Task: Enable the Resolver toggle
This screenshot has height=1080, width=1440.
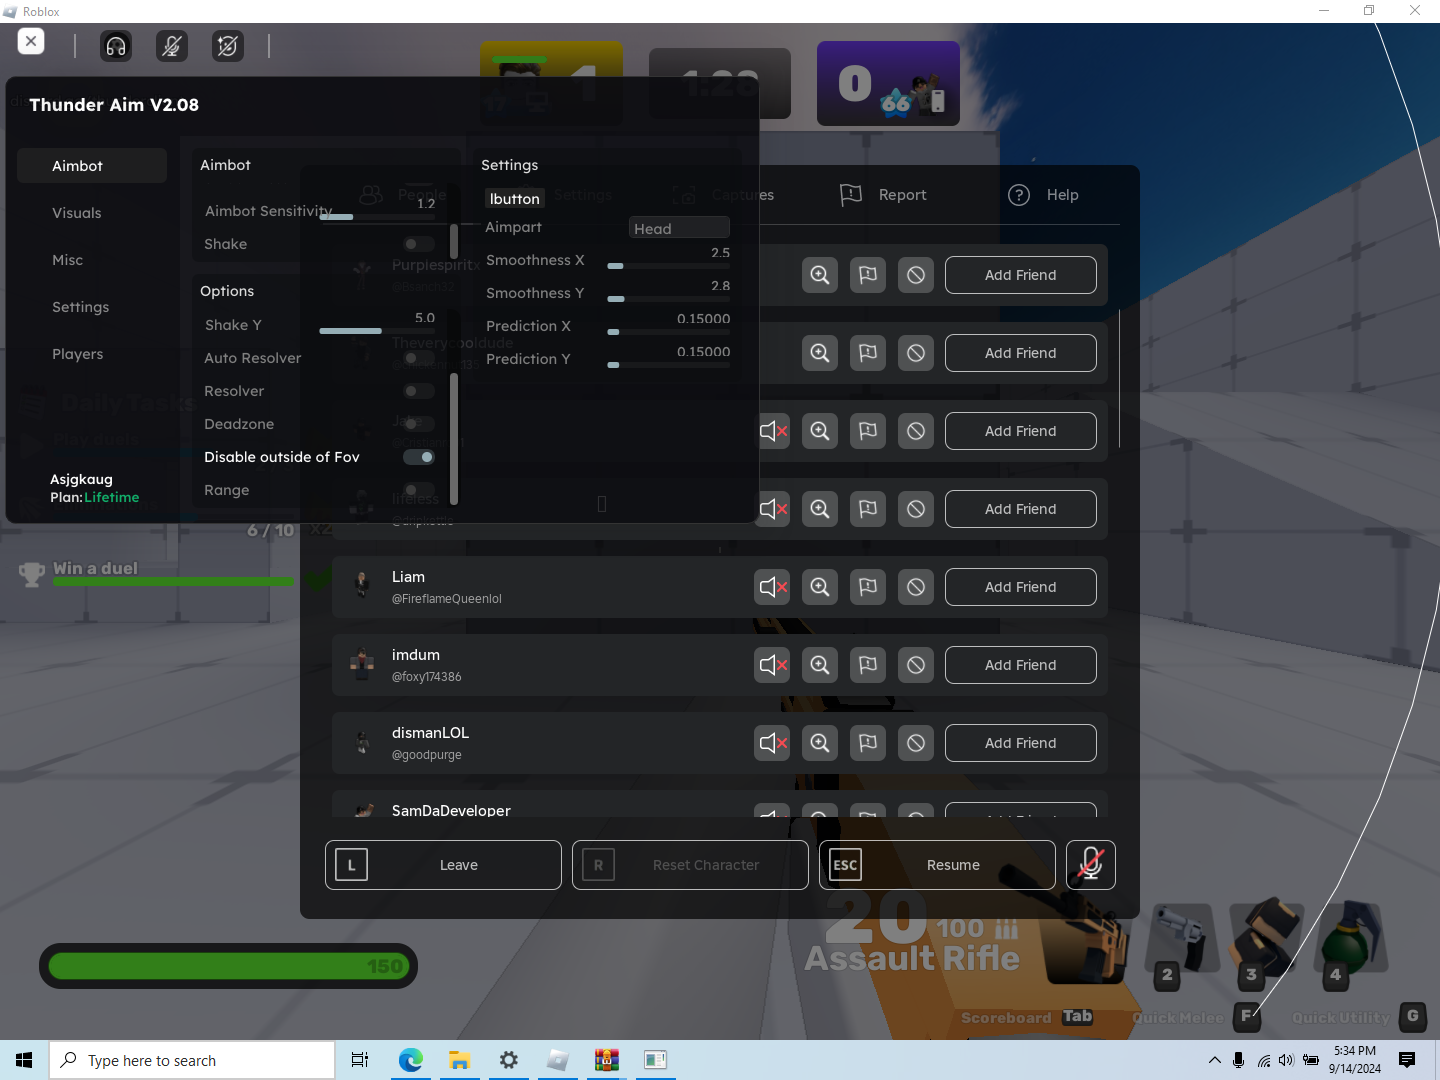Action: coord(419,391)
